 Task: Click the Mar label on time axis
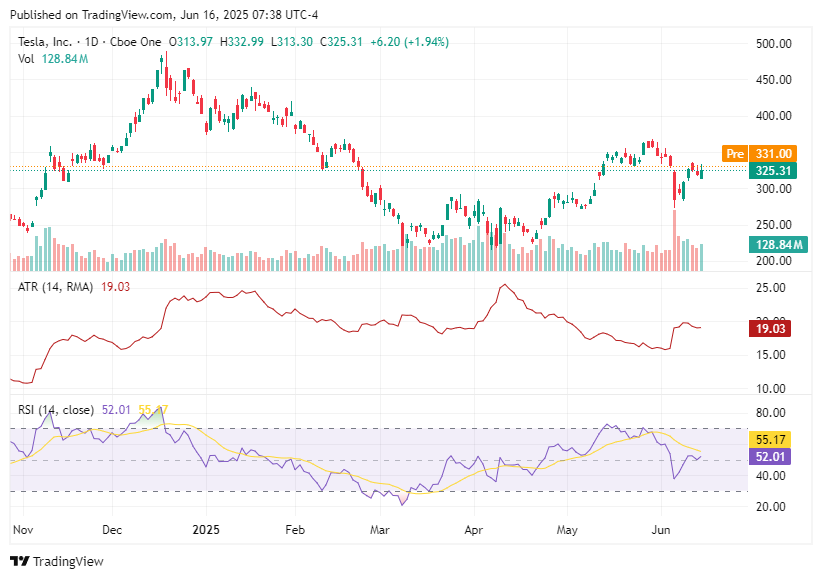(380, 530)
